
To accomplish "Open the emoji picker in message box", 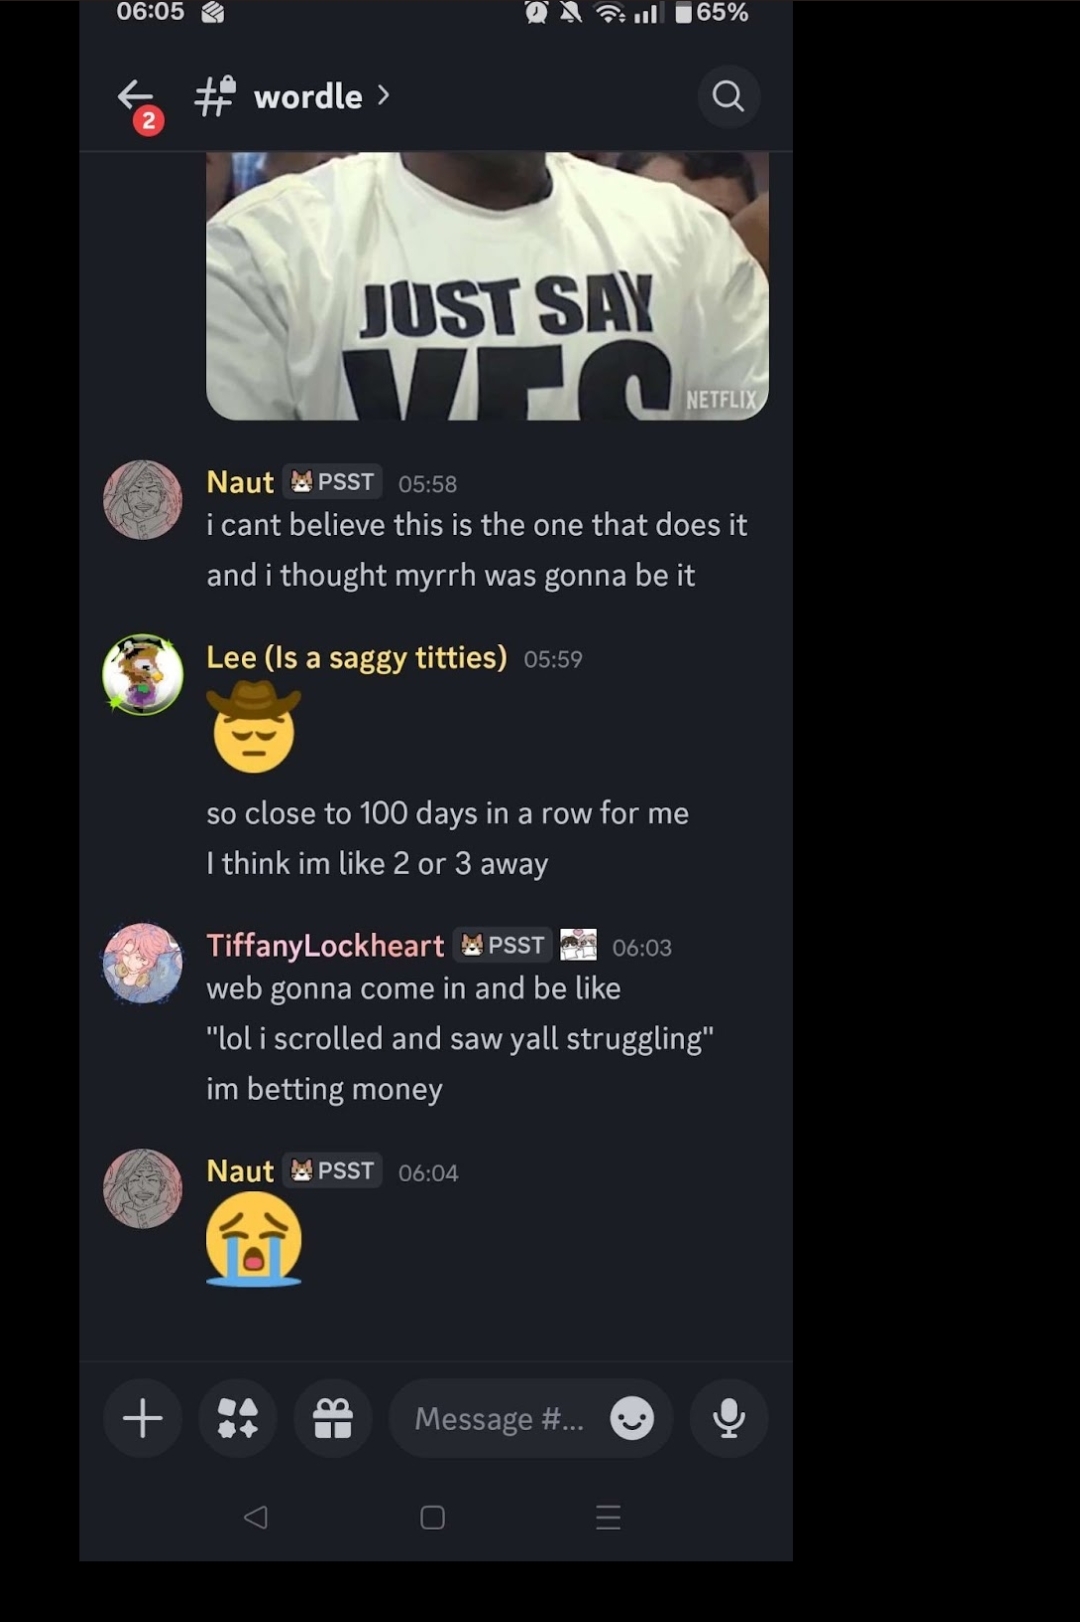I will (x=632, y=1418).
